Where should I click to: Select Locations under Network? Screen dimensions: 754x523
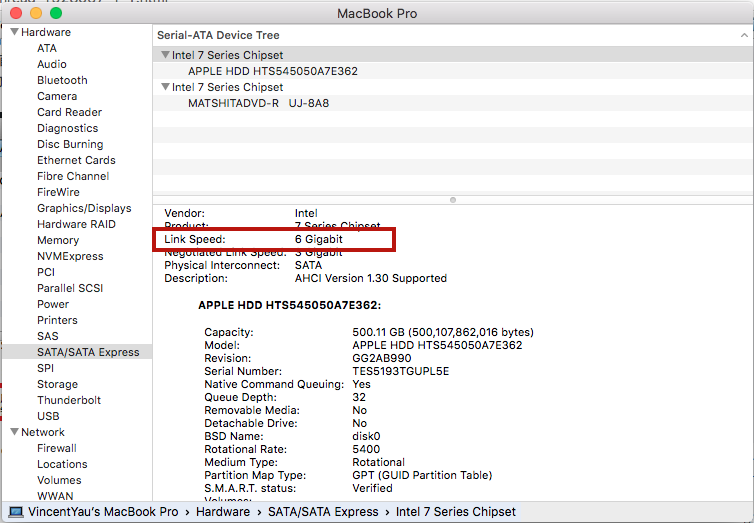[x=63, y=464]
